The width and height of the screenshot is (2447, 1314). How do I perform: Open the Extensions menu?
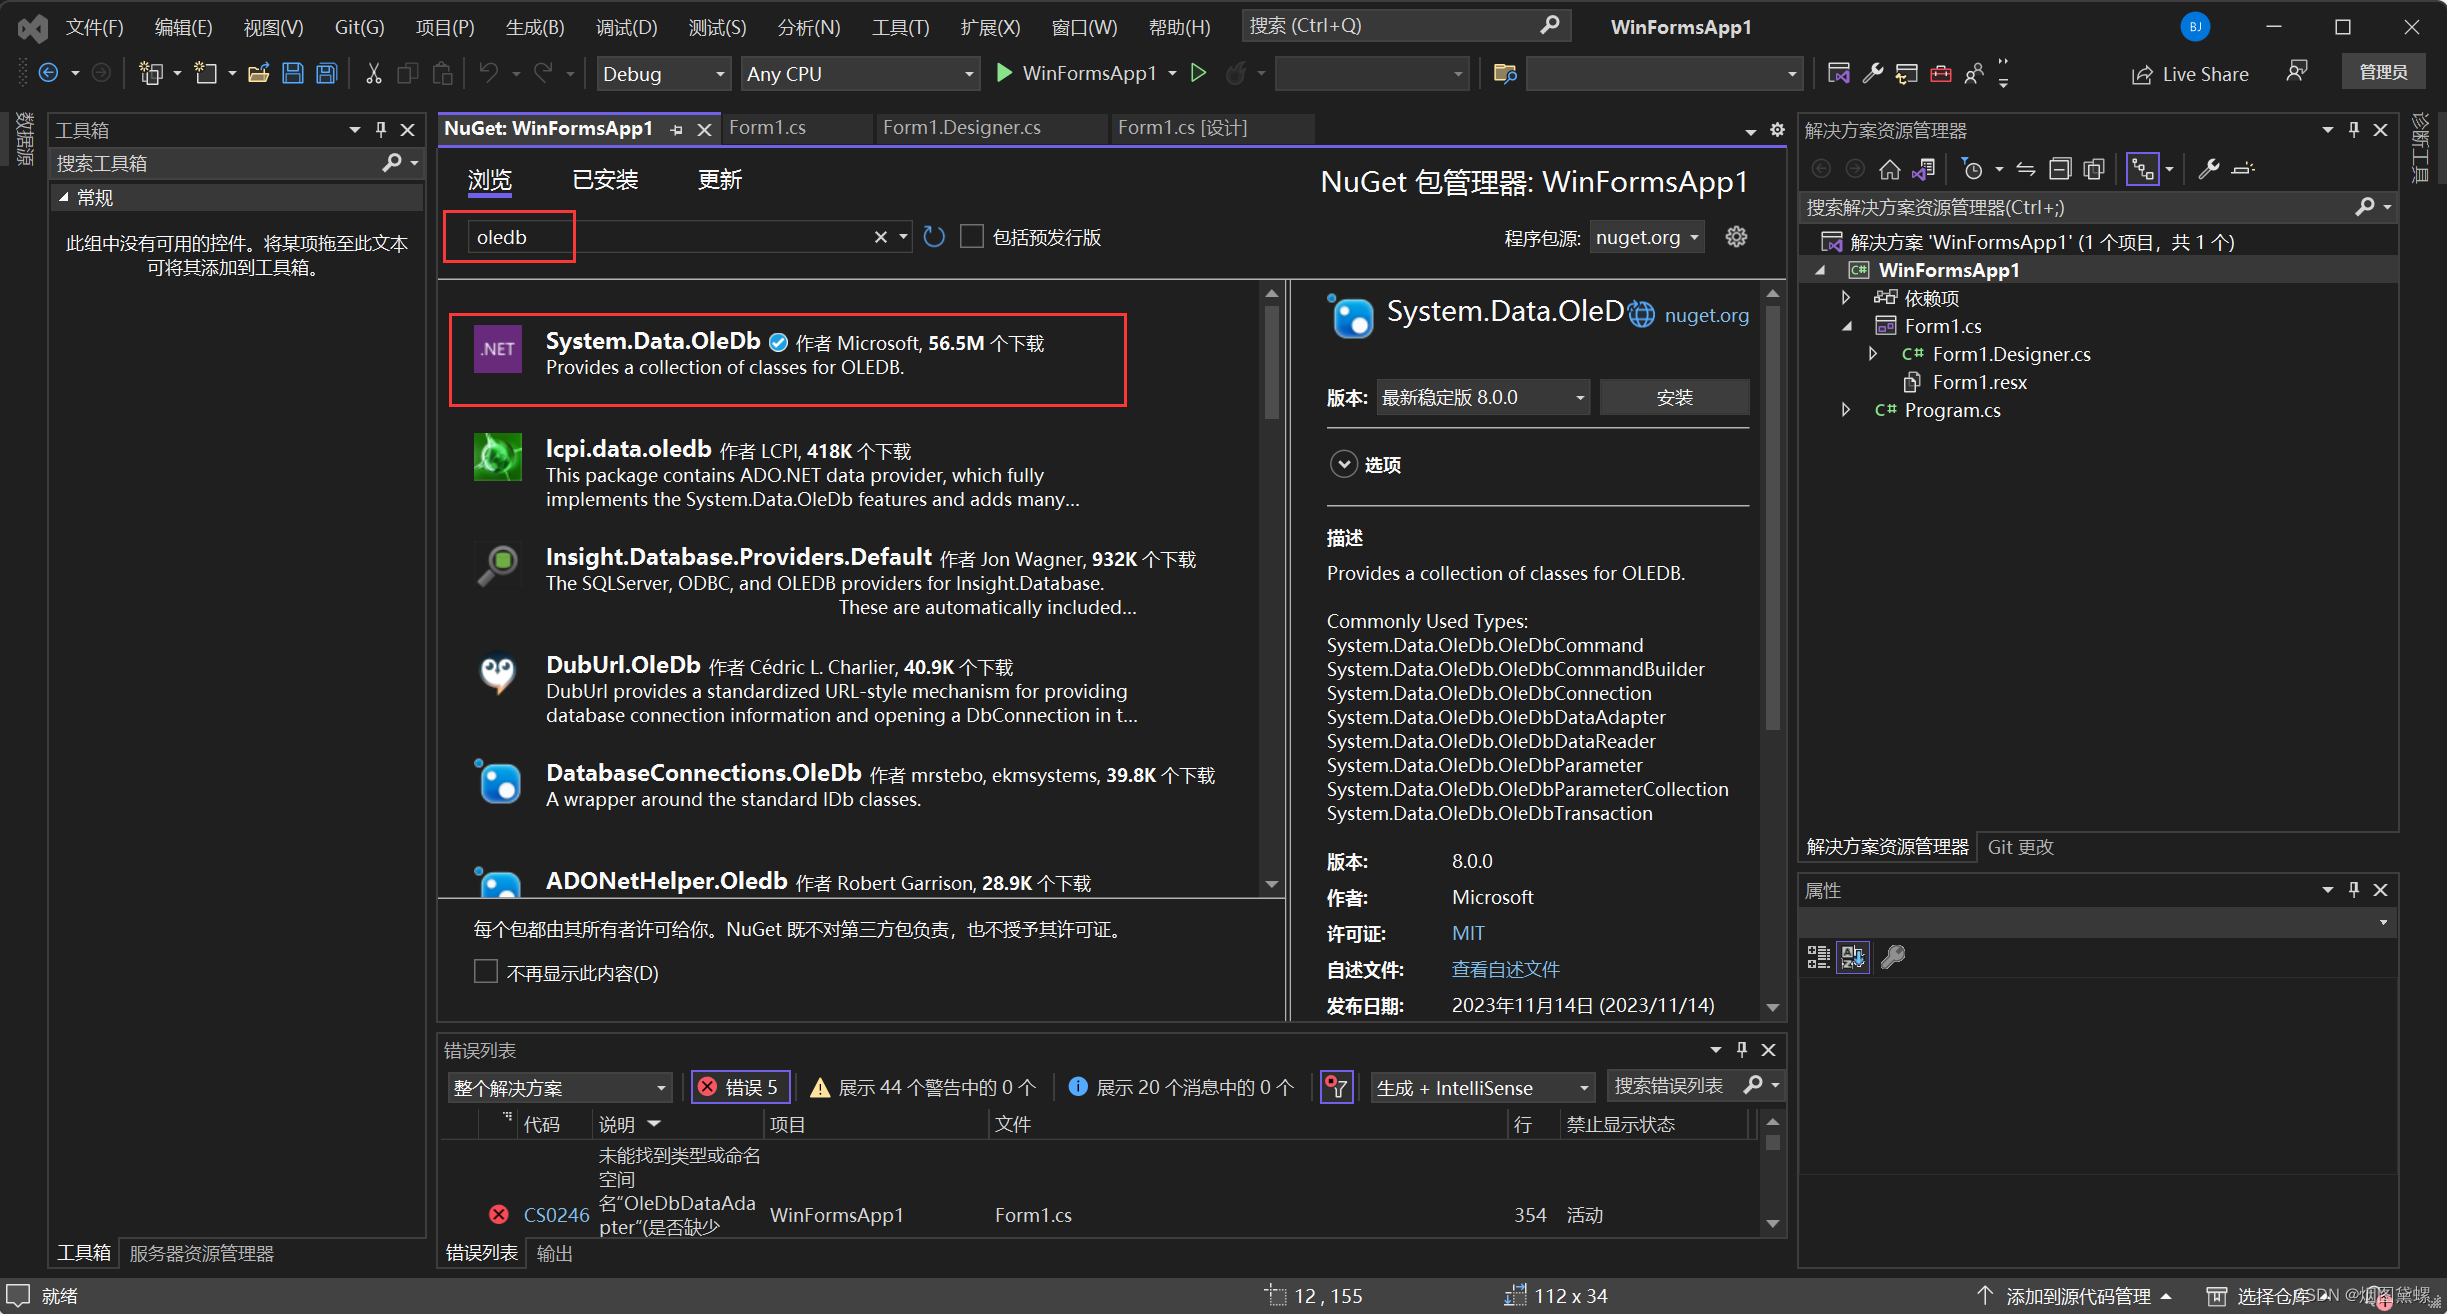coord(990,27)
